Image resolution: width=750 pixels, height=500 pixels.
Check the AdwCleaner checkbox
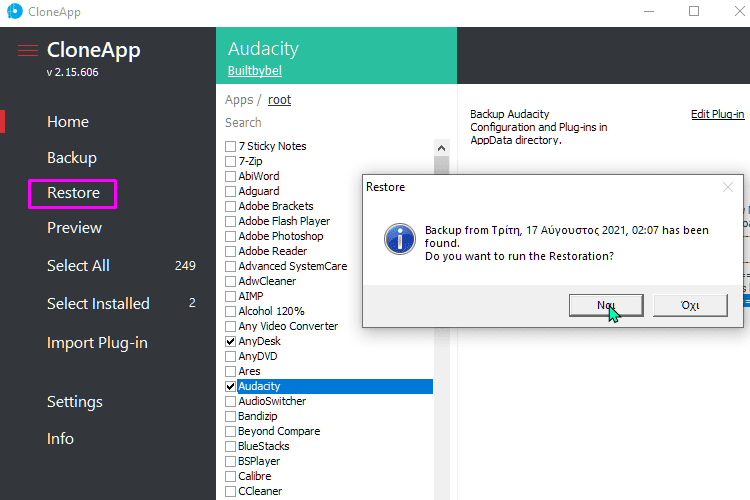click(231, 281)
